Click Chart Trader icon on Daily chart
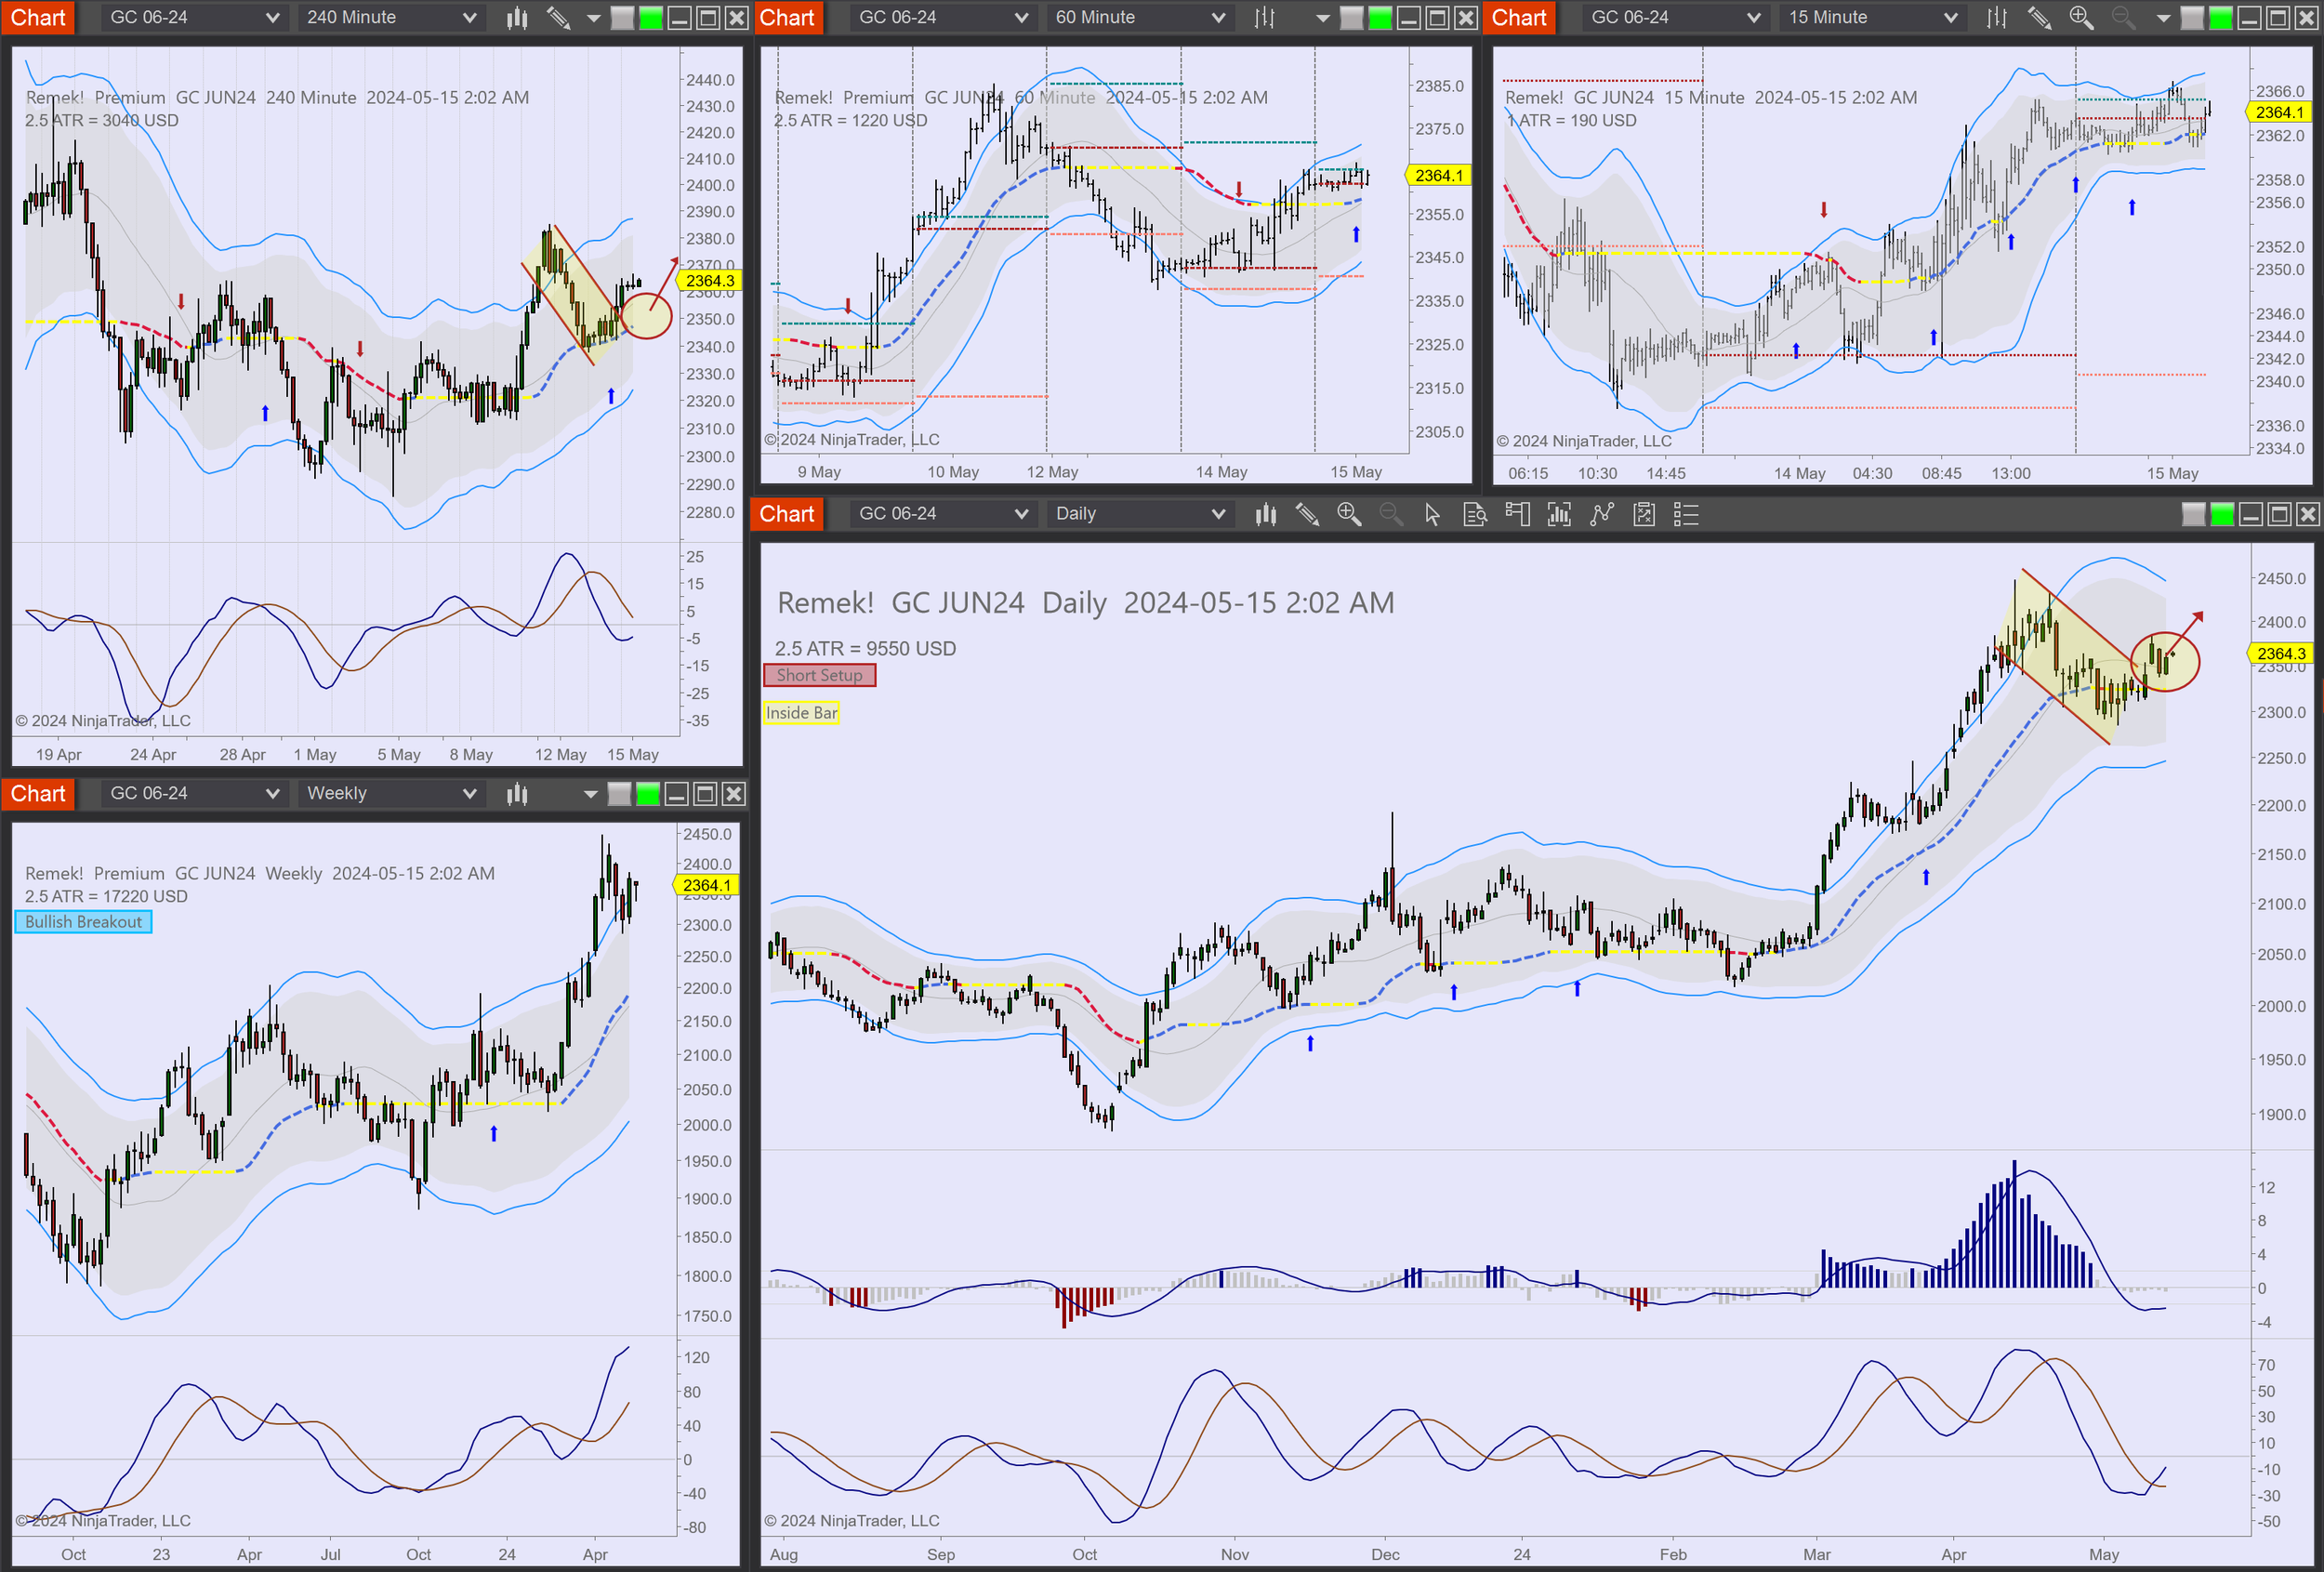2324x1572 pixels. (x=1517, y=514)
